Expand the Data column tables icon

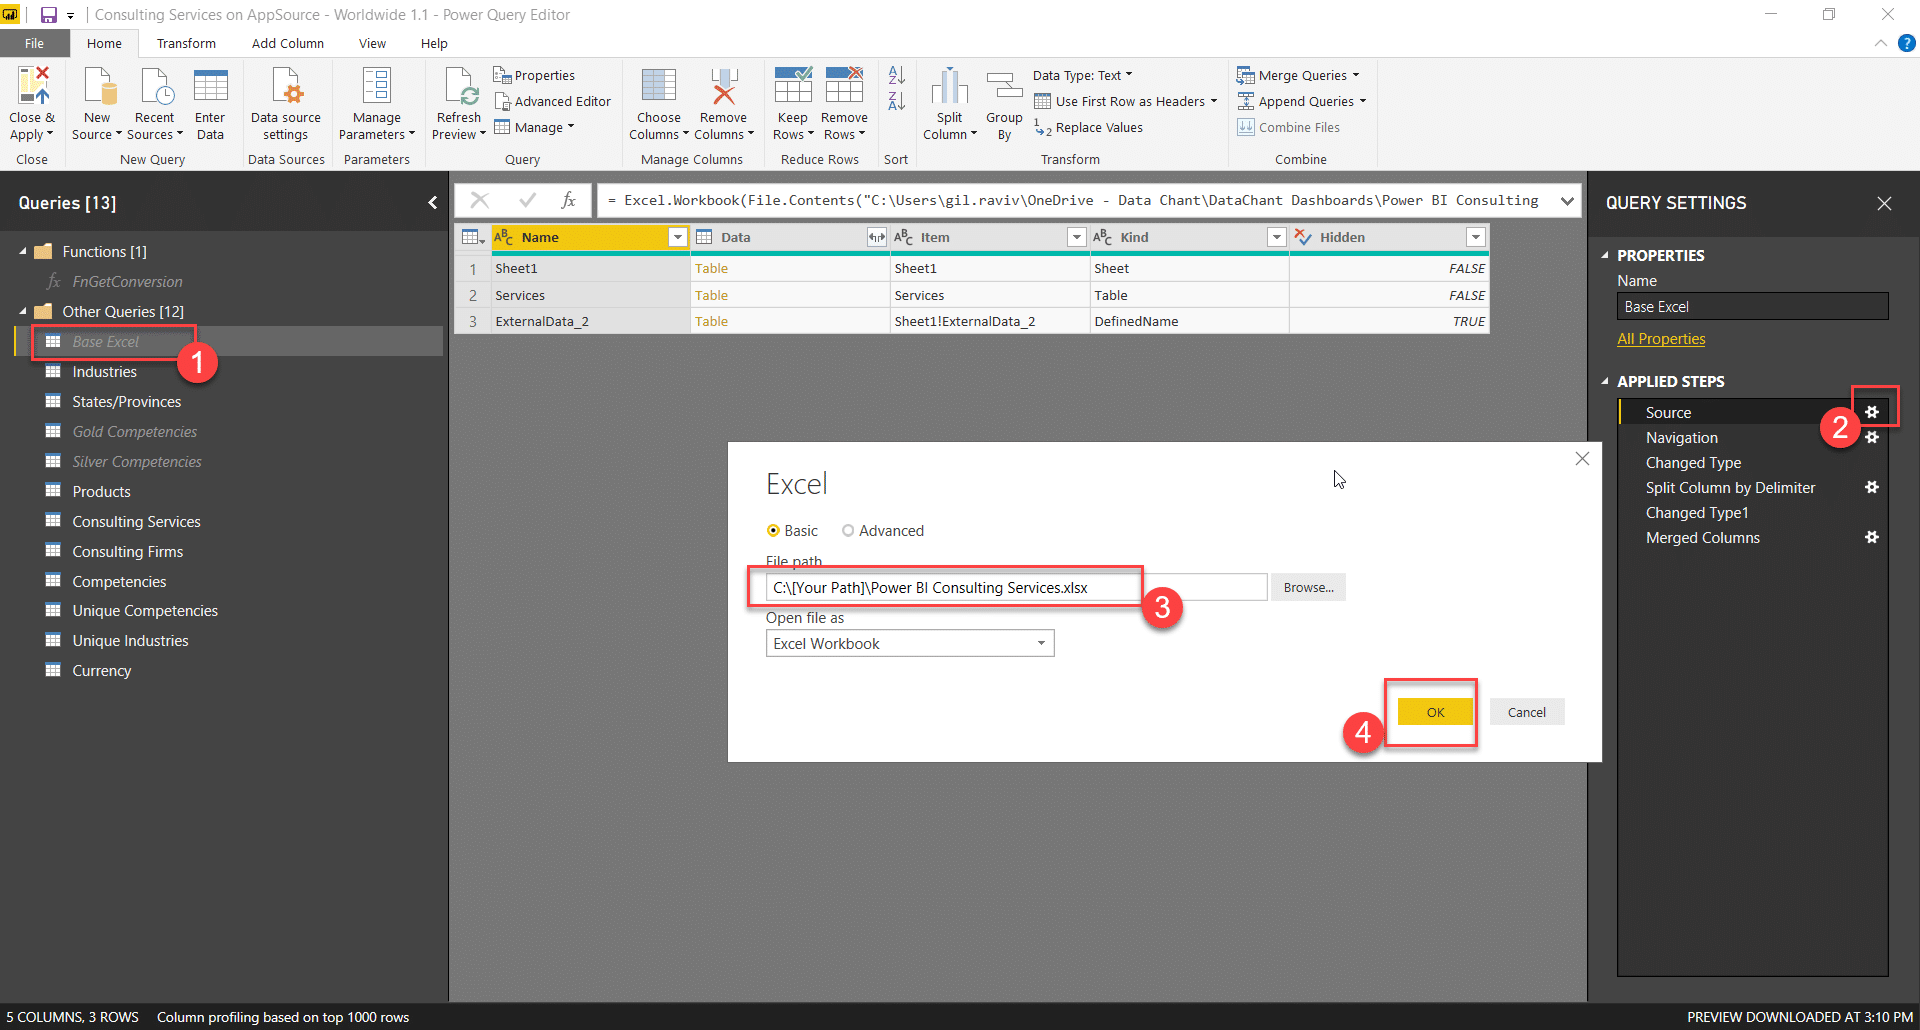(876, 237)
